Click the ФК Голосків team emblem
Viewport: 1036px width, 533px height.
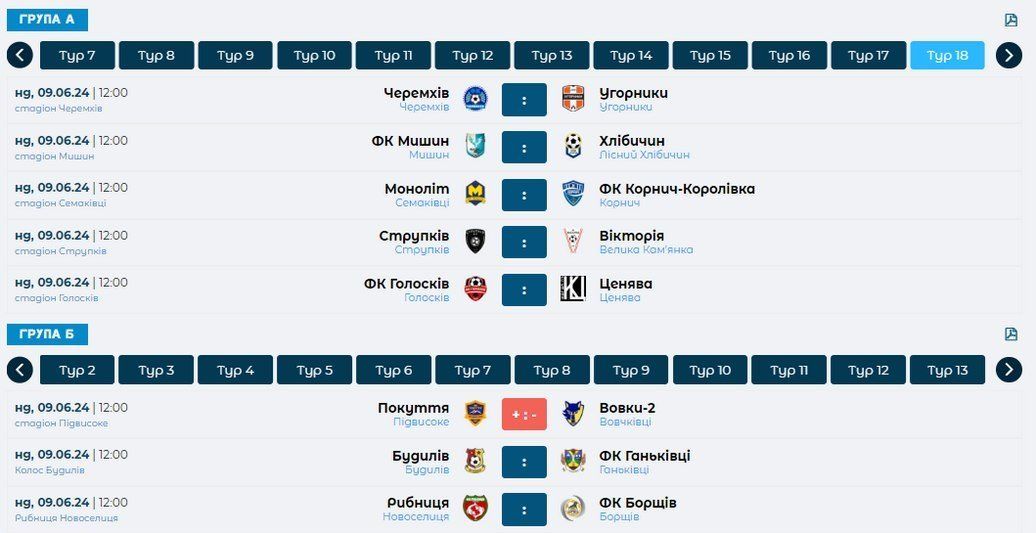pyautogui.click(x=476, y=289)
